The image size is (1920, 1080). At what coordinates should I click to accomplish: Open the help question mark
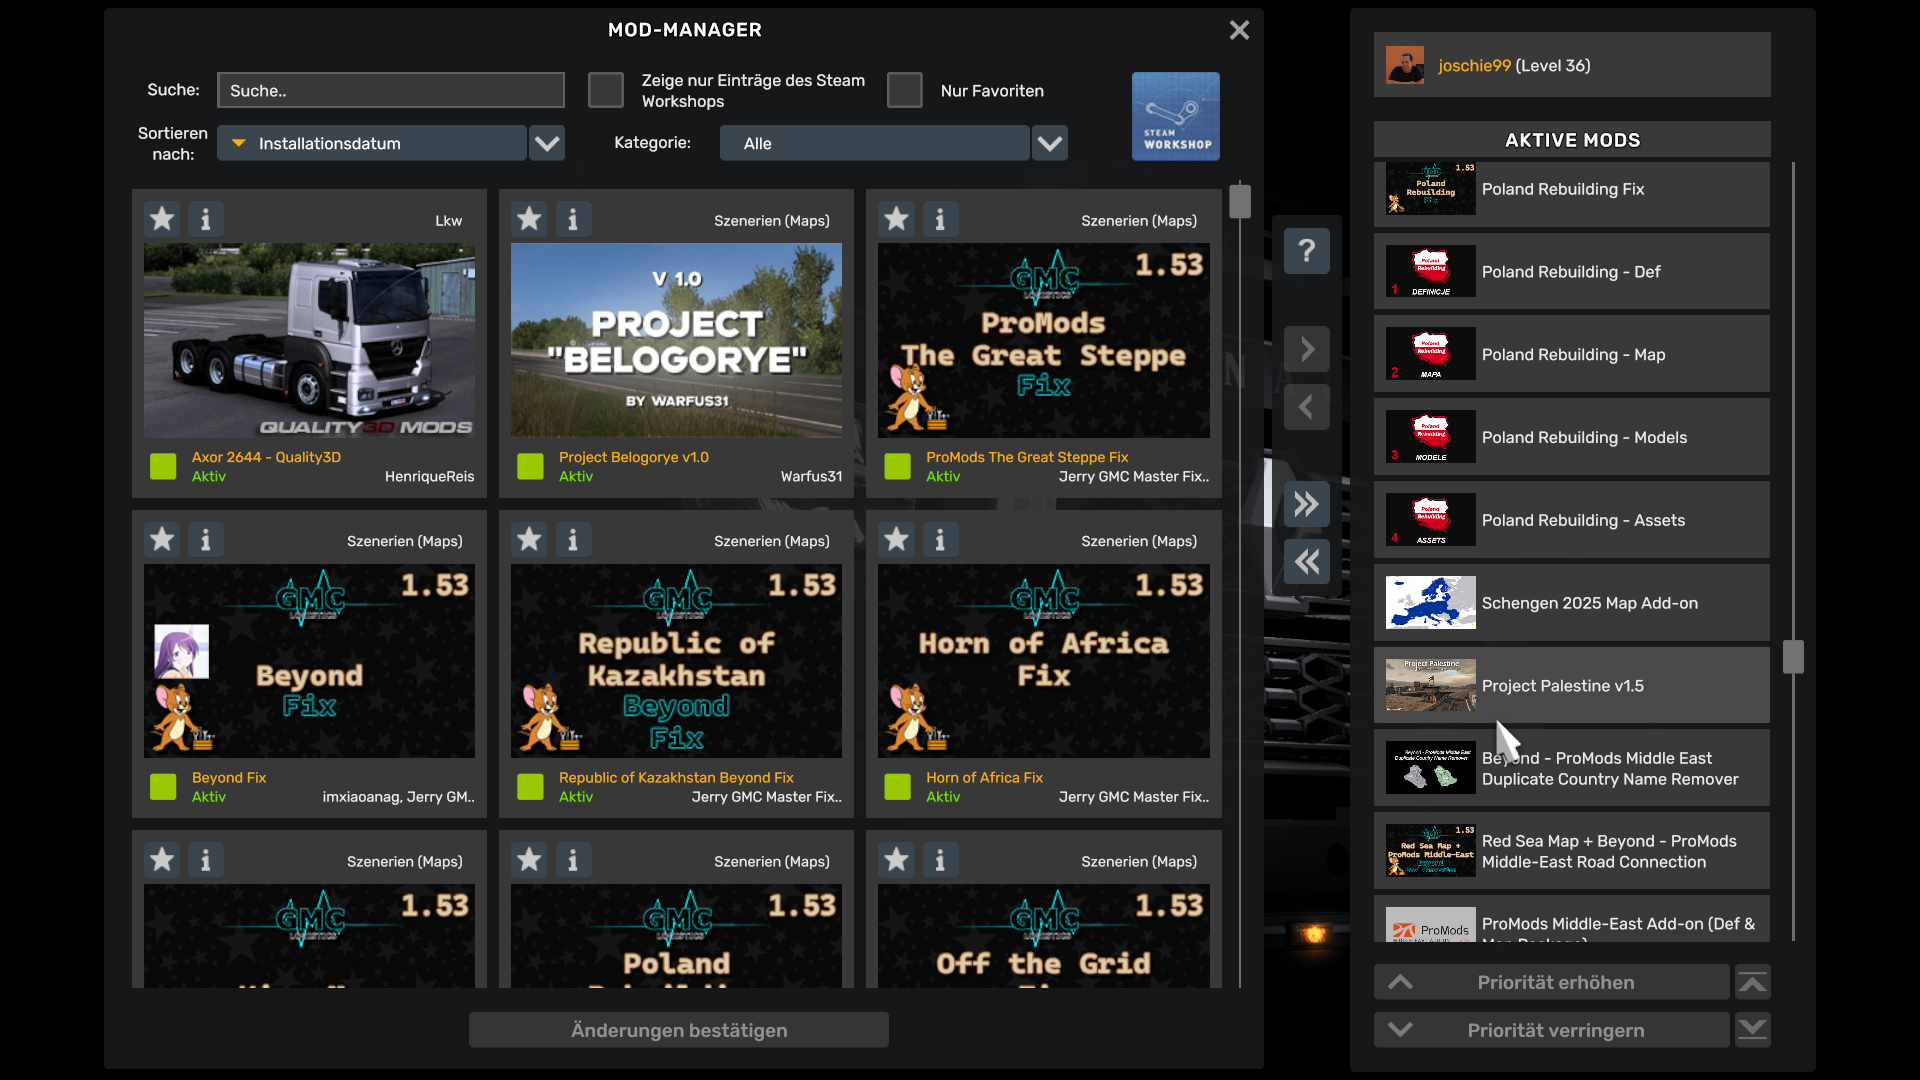coord(1307,250)
